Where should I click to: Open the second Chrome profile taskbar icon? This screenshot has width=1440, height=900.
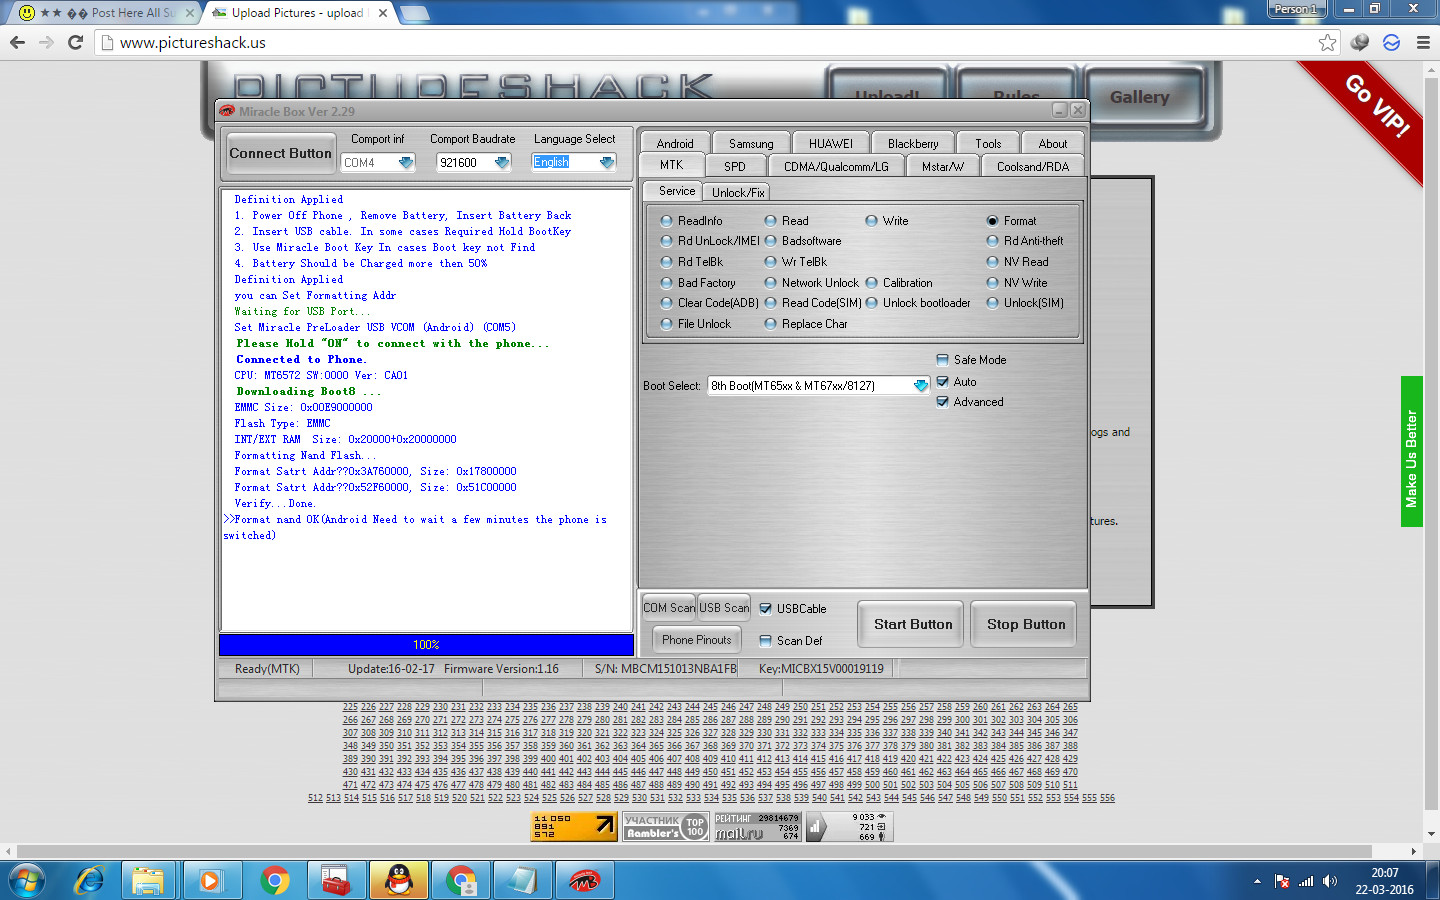(461, 881)
